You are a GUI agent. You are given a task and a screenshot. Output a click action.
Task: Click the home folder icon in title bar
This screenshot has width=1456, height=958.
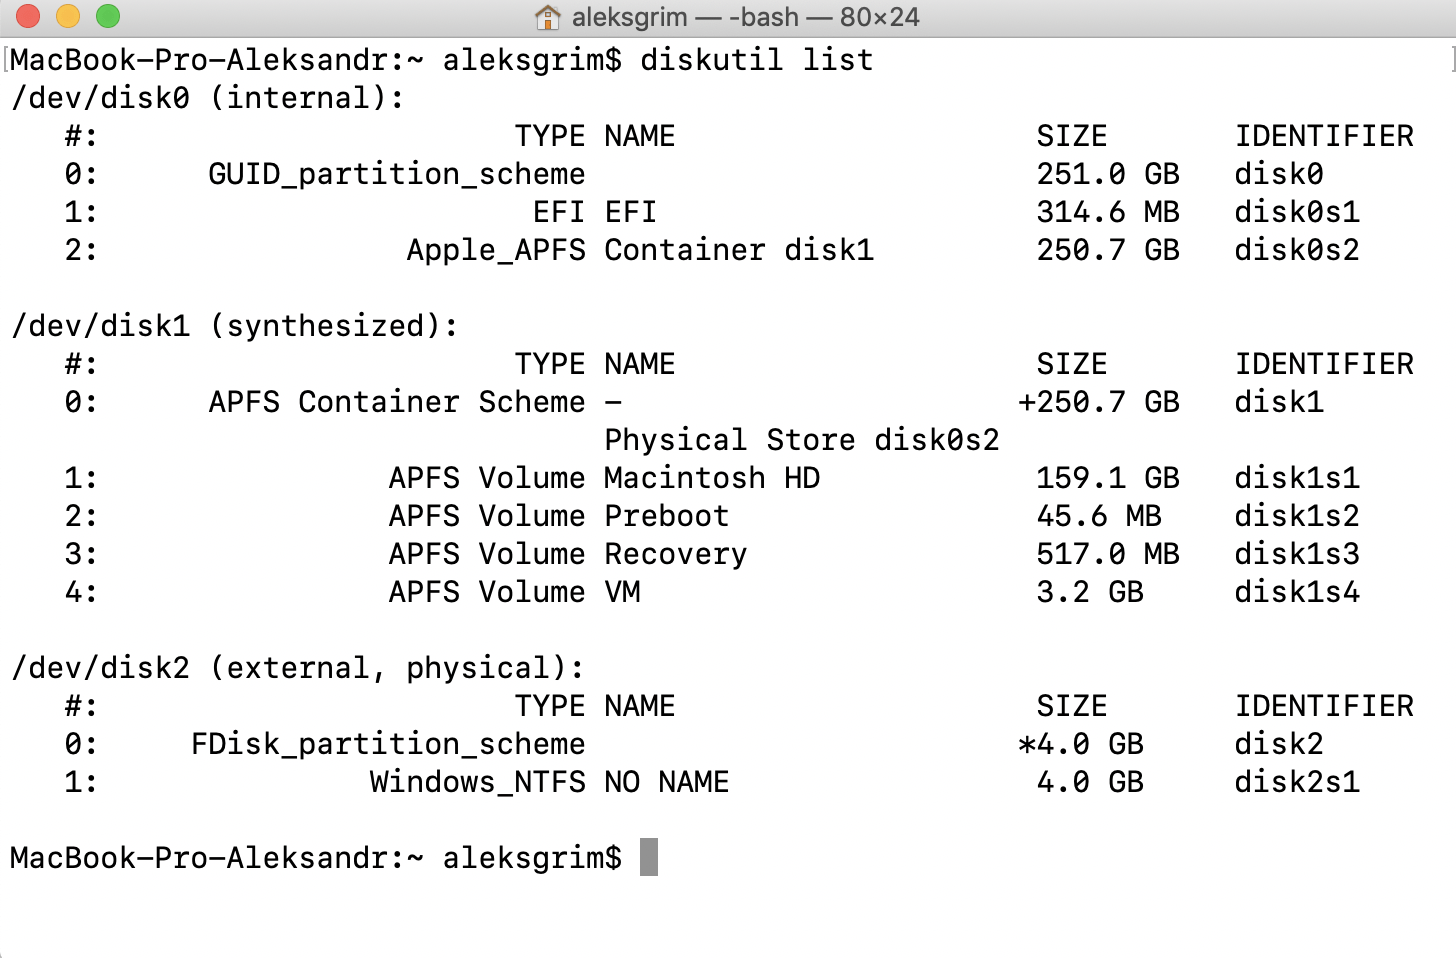547,17
